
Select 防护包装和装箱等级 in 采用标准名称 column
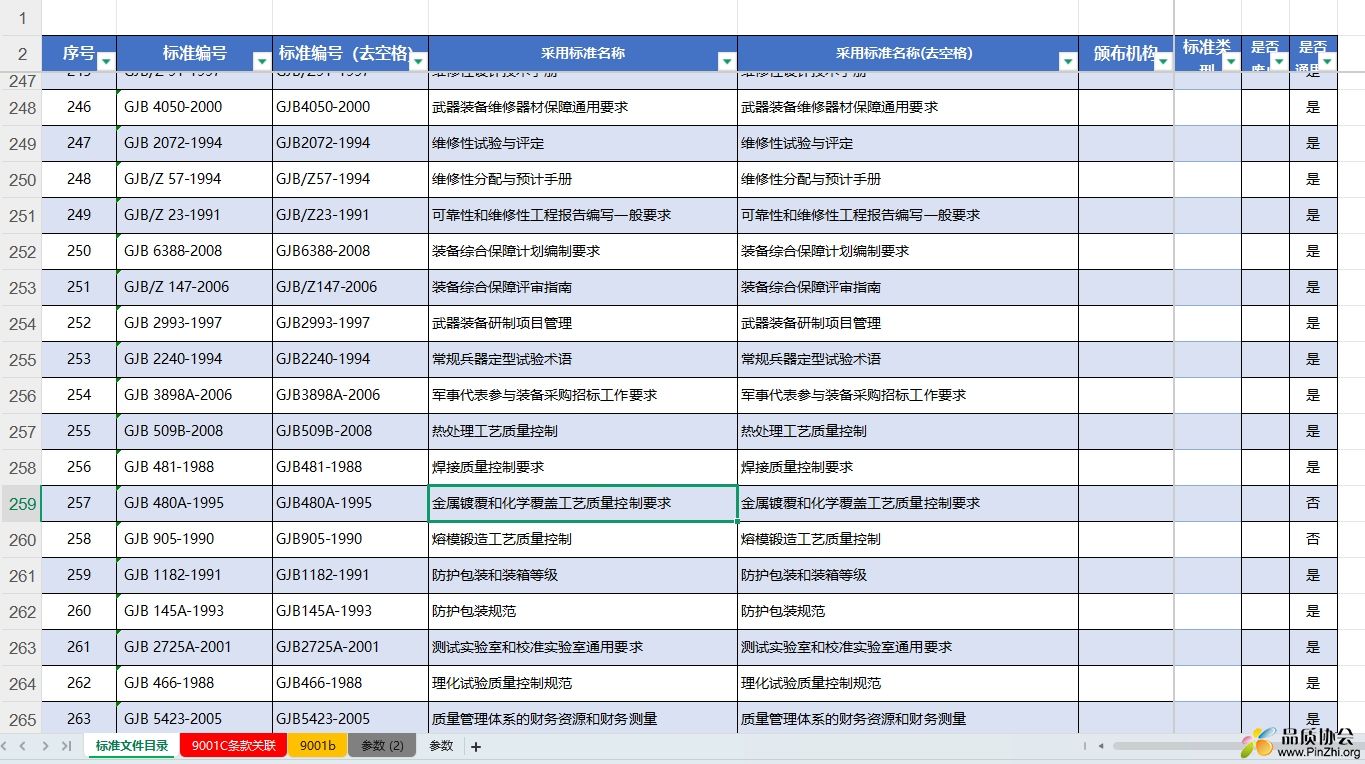[x=583, y=575]
